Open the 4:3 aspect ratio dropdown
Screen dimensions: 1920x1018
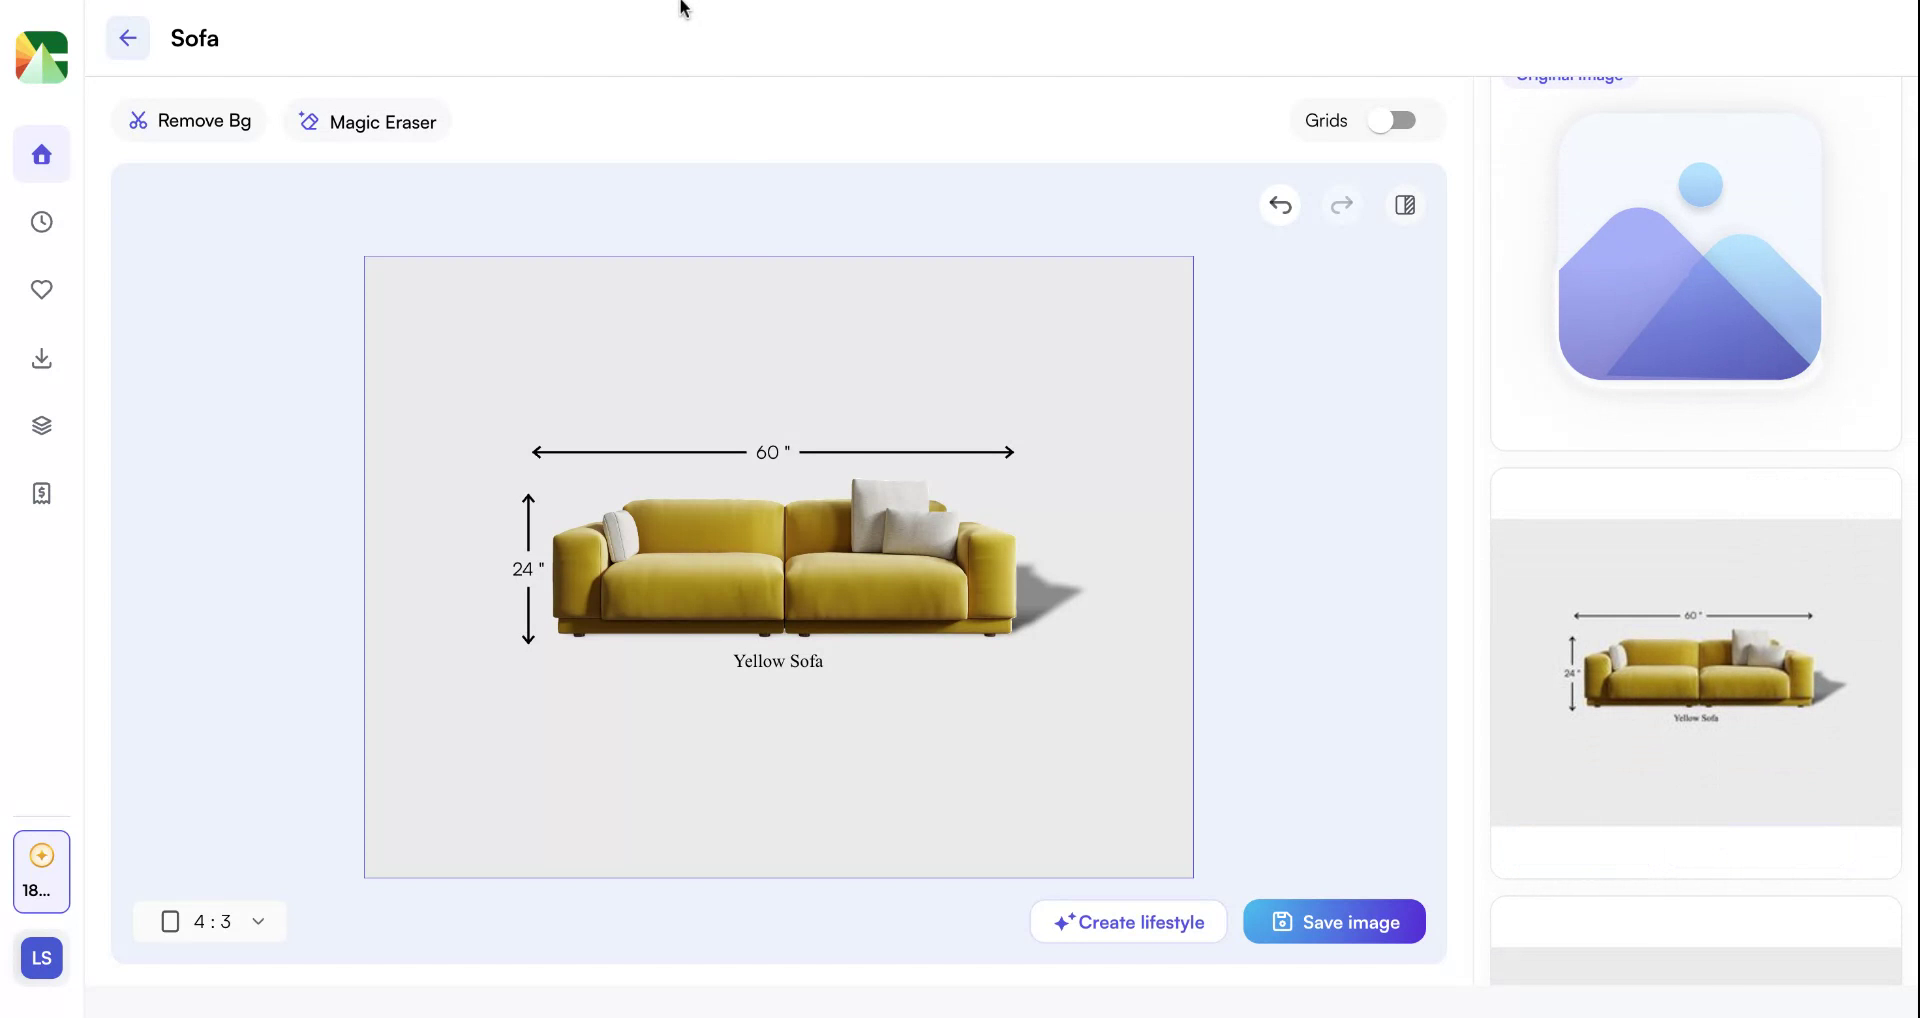210,921
